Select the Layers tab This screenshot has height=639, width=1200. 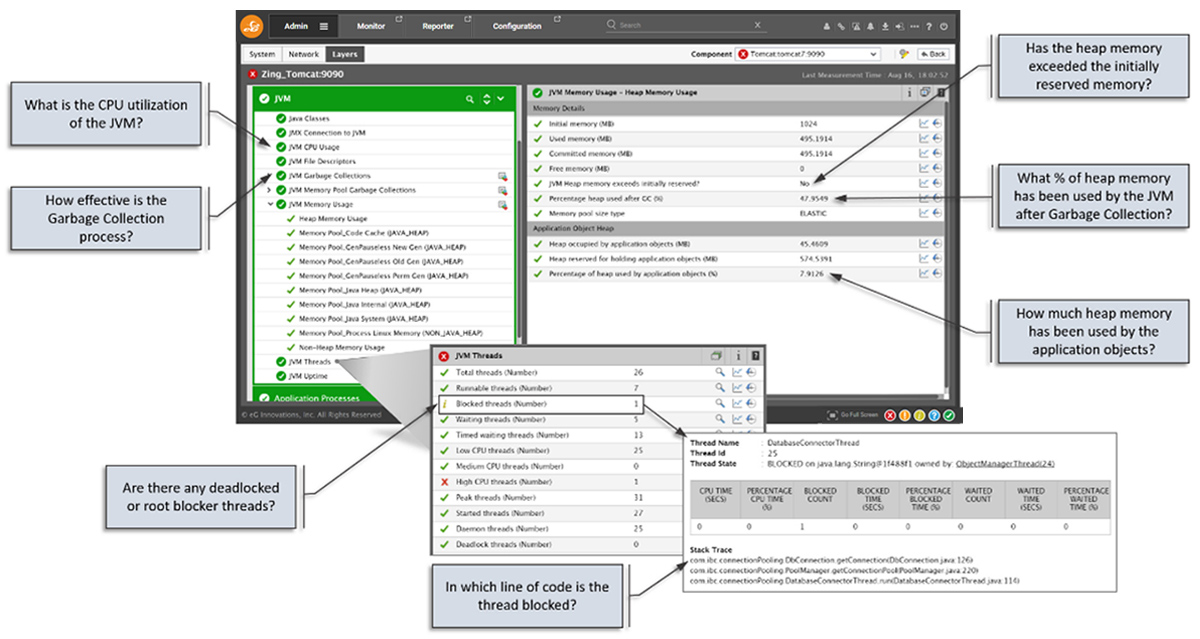coord(345,54)
